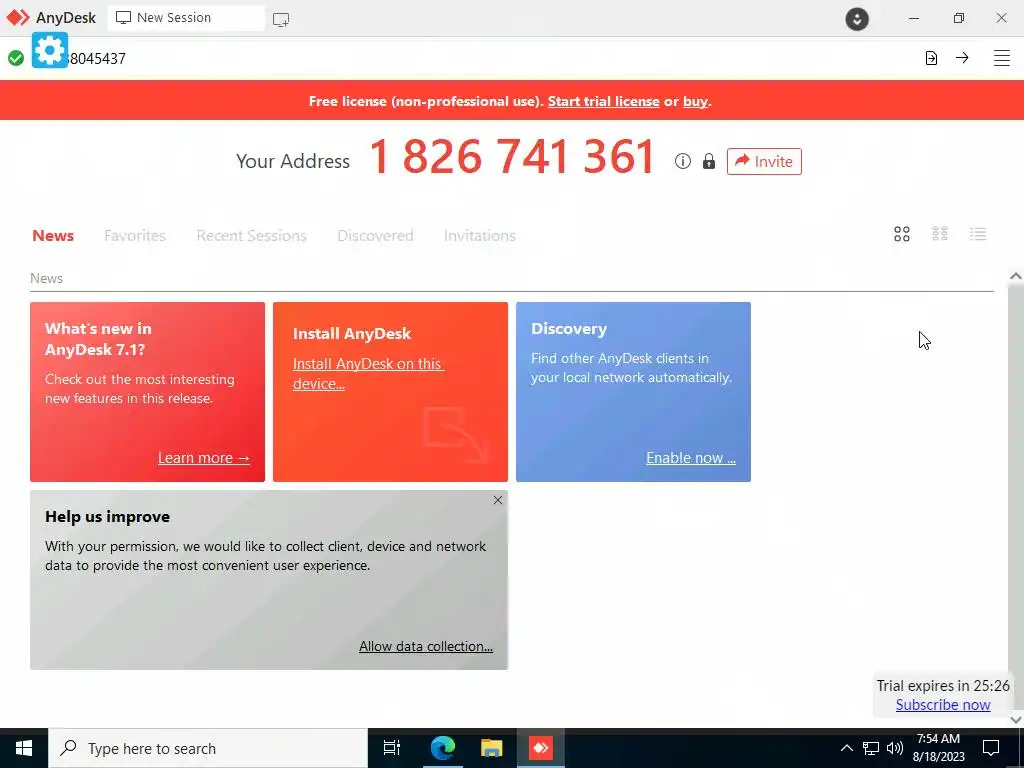This screenshot has height=768, width=1024.
Task: Click the dark circular download arrow icon
Action: (857, 18)
